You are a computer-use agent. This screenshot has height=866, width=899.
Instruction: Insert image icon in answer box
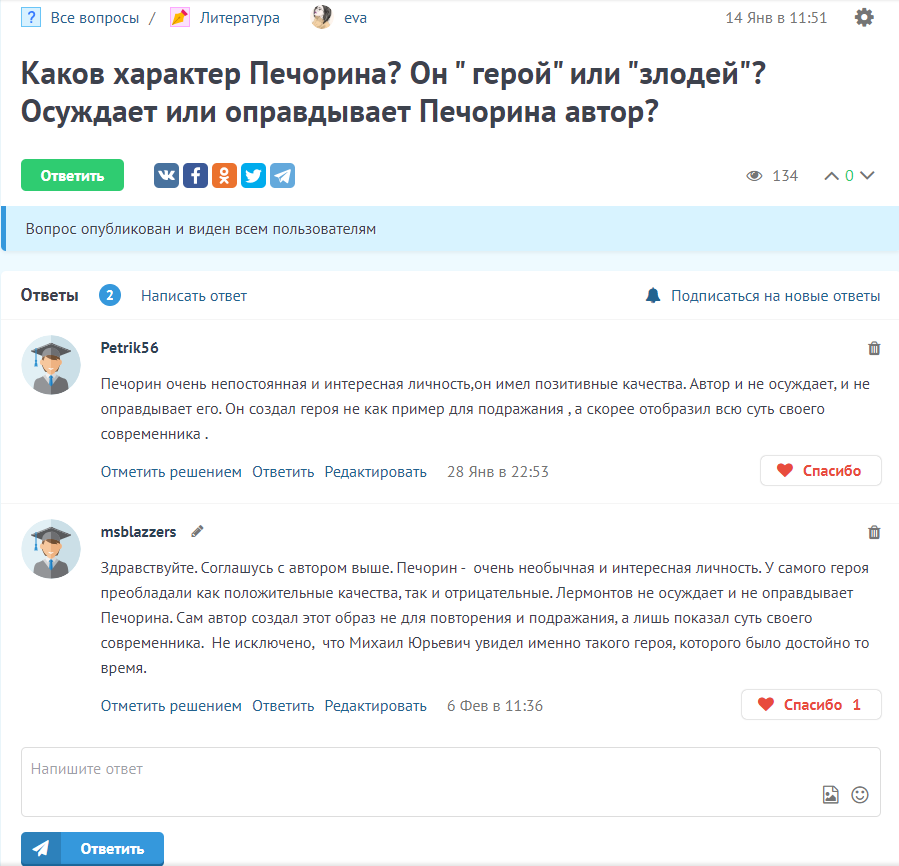coord(831,794)
